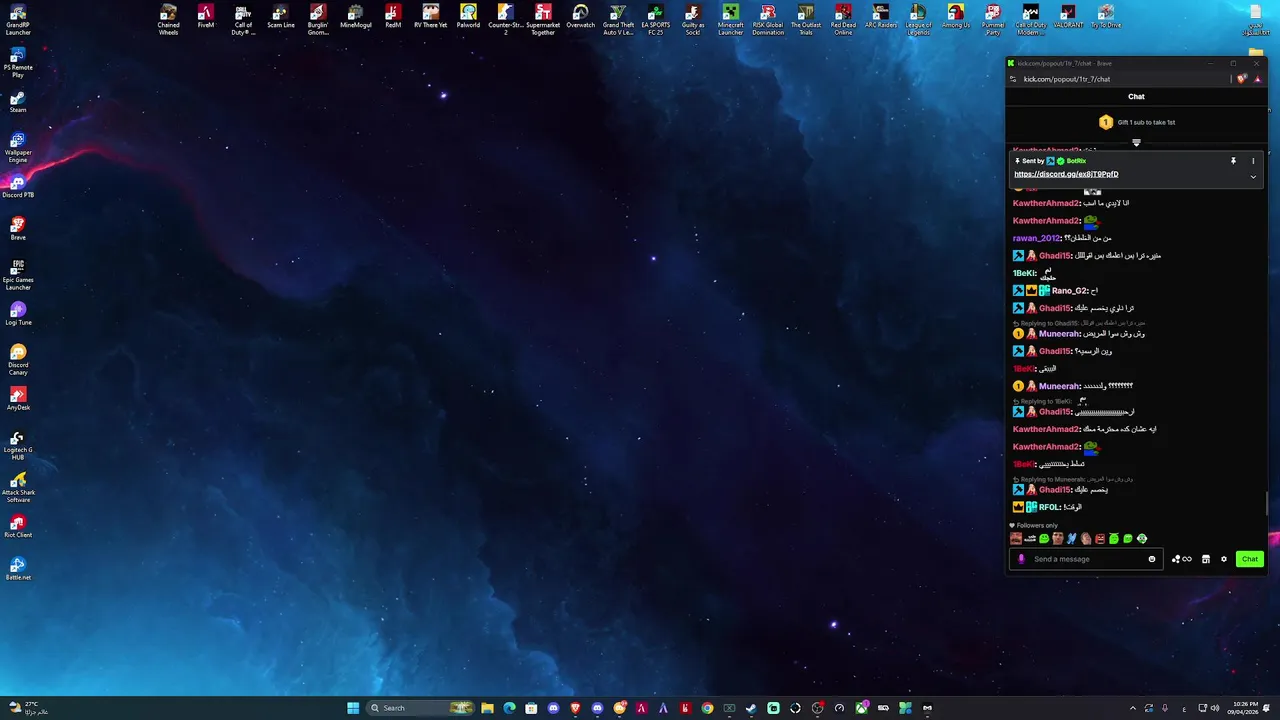Open the RedM desktop icon
The width and height of the screenshot is (1280, 720).
[393, 17]
